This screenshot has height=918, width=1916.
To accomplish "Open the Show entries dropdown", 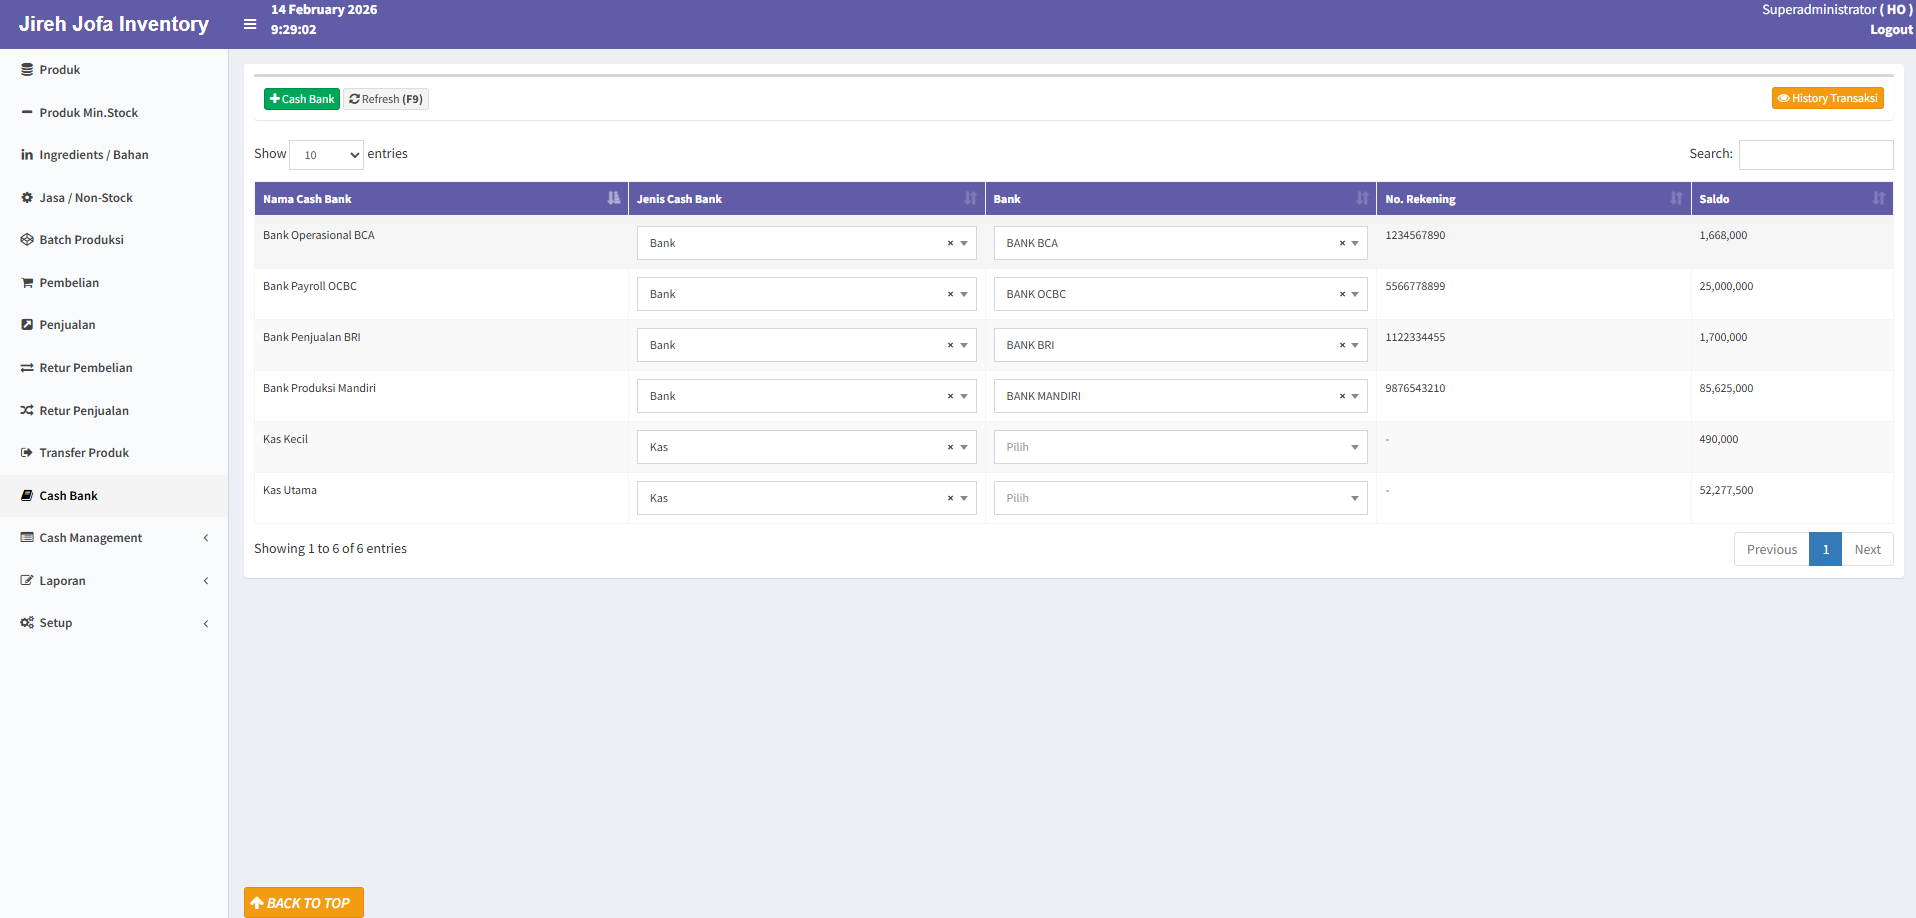I will (x=326, y=155).
